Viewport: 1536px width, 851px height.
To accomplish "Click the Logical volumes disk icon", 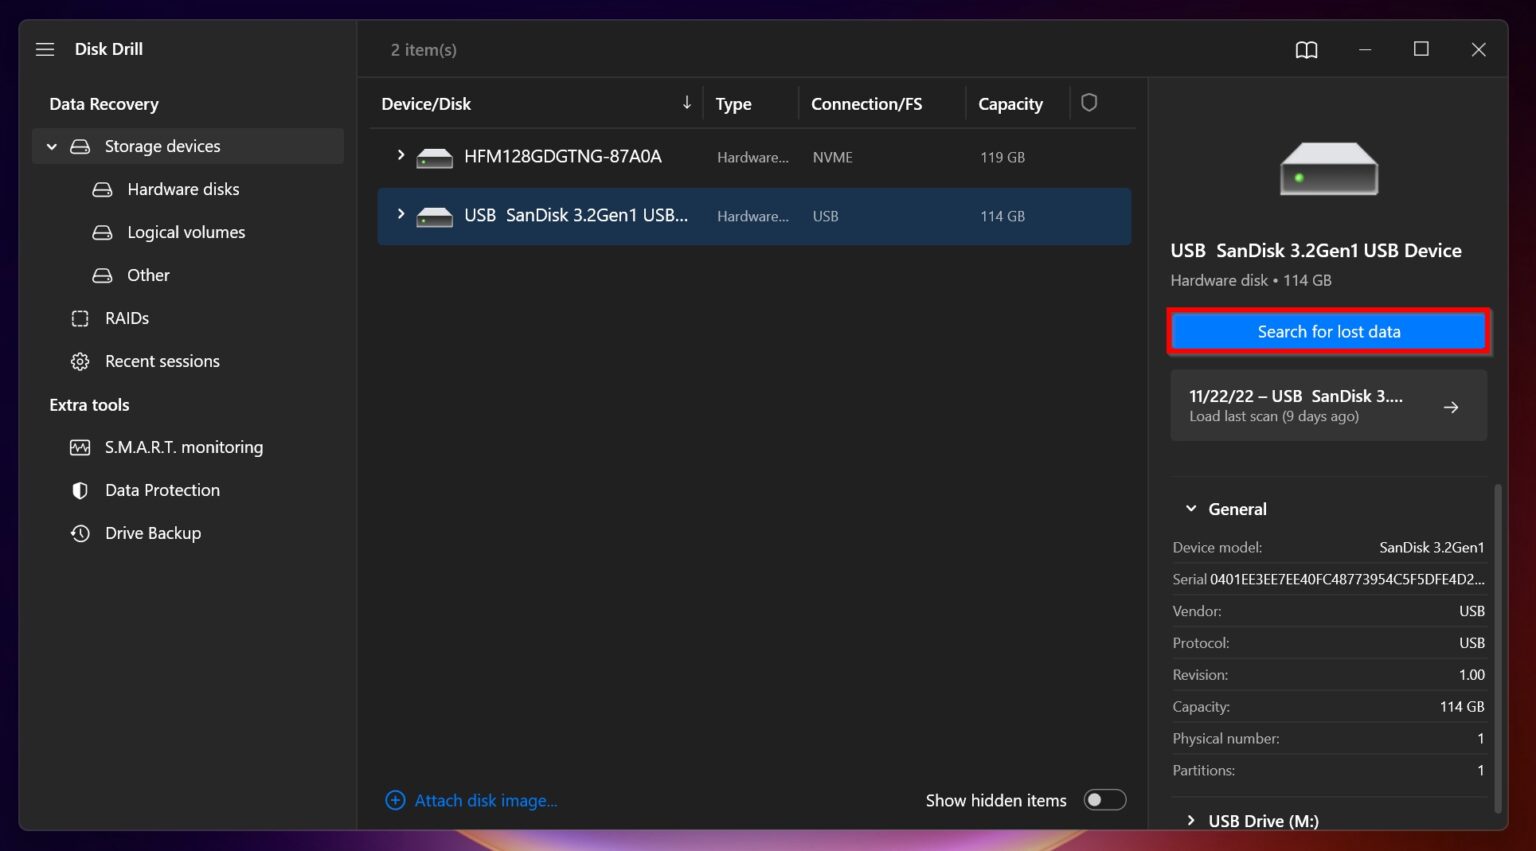I will (x=103, y=232).
